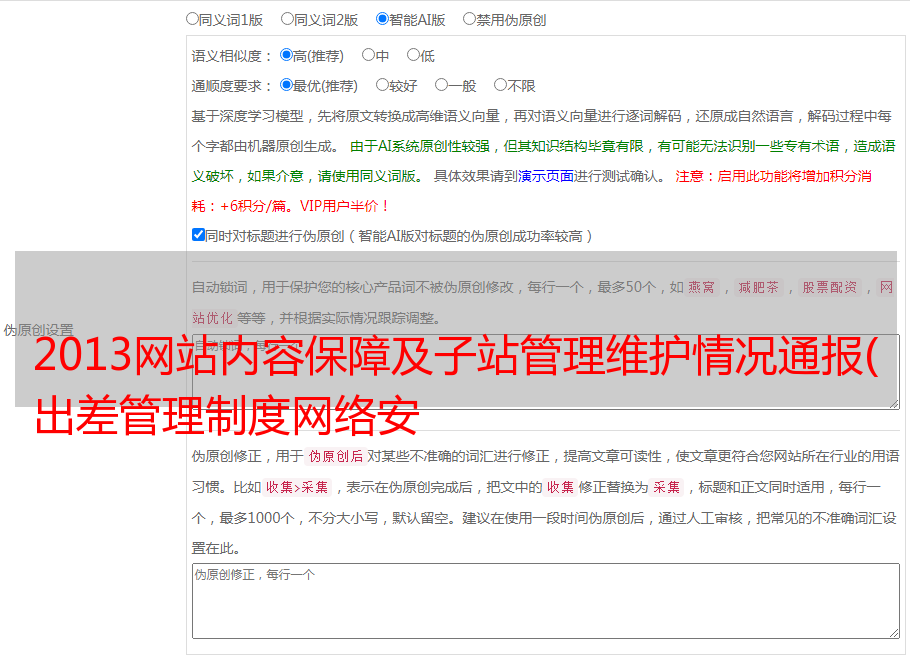Select the 同义词1版 radio option
This screenshot has height=658, width=911.
click(x=192, y=19)
